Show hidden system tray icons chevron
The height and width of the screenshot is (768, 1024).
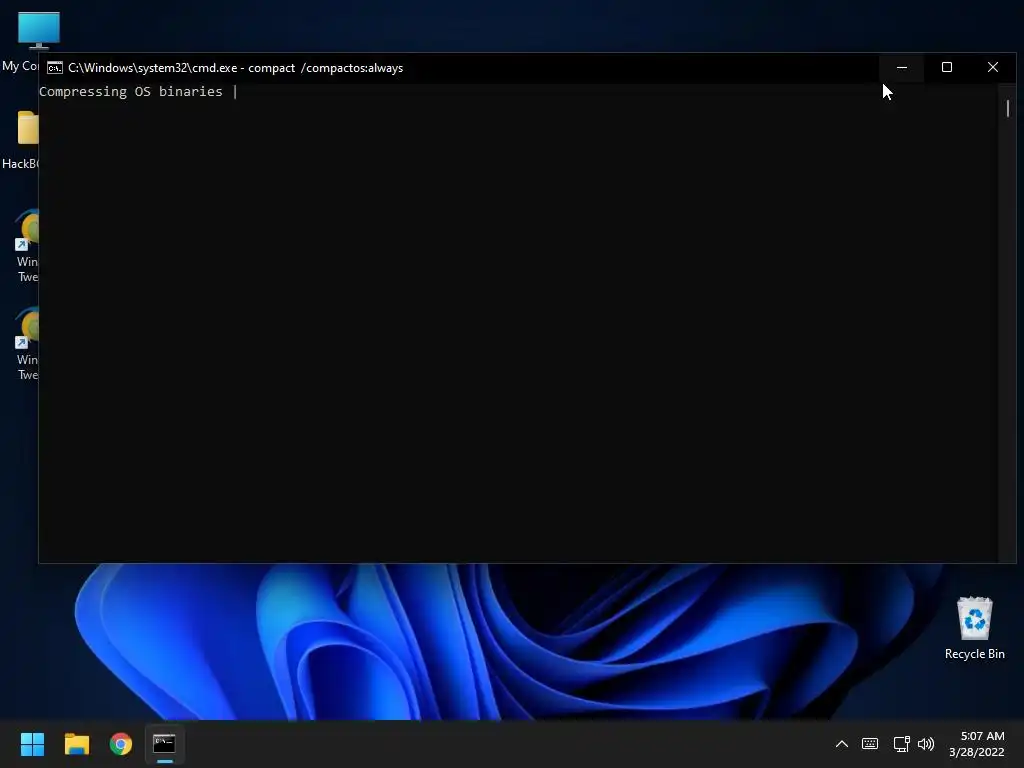click(x=842, y=743)
